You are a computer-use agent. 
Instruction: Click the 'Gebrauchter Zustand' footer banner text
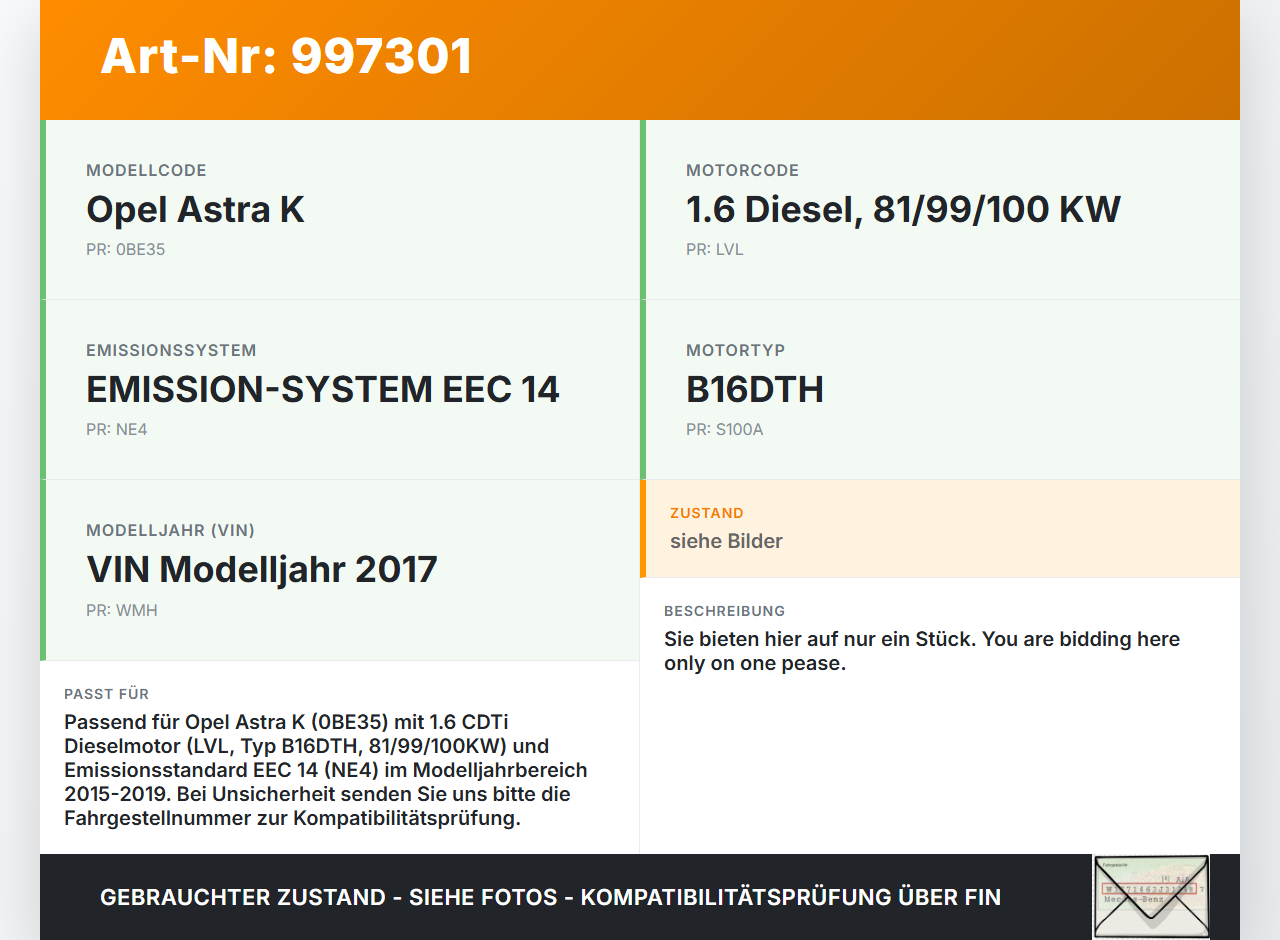coord(550,897)
